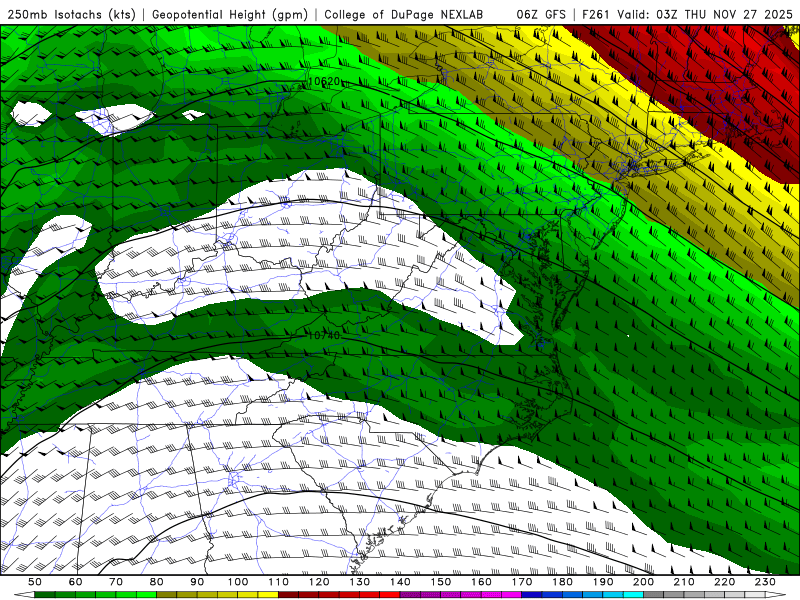This screenshot has width=800, height=600.
Task: Select the "06Z GFS" model run text
Action: tap(541, 14)
